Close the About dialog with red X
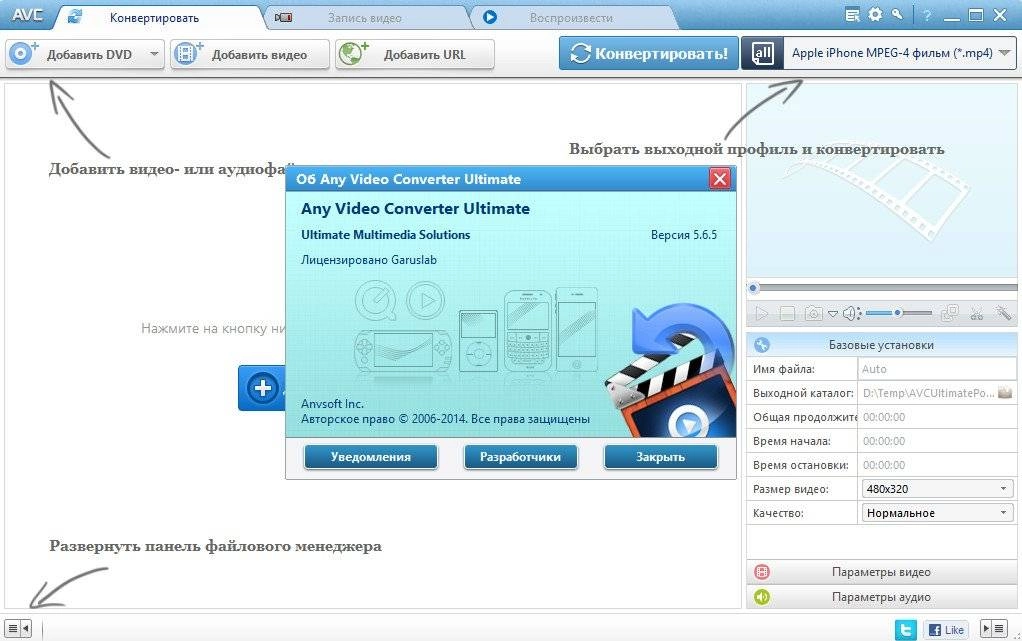 point(720,179)
